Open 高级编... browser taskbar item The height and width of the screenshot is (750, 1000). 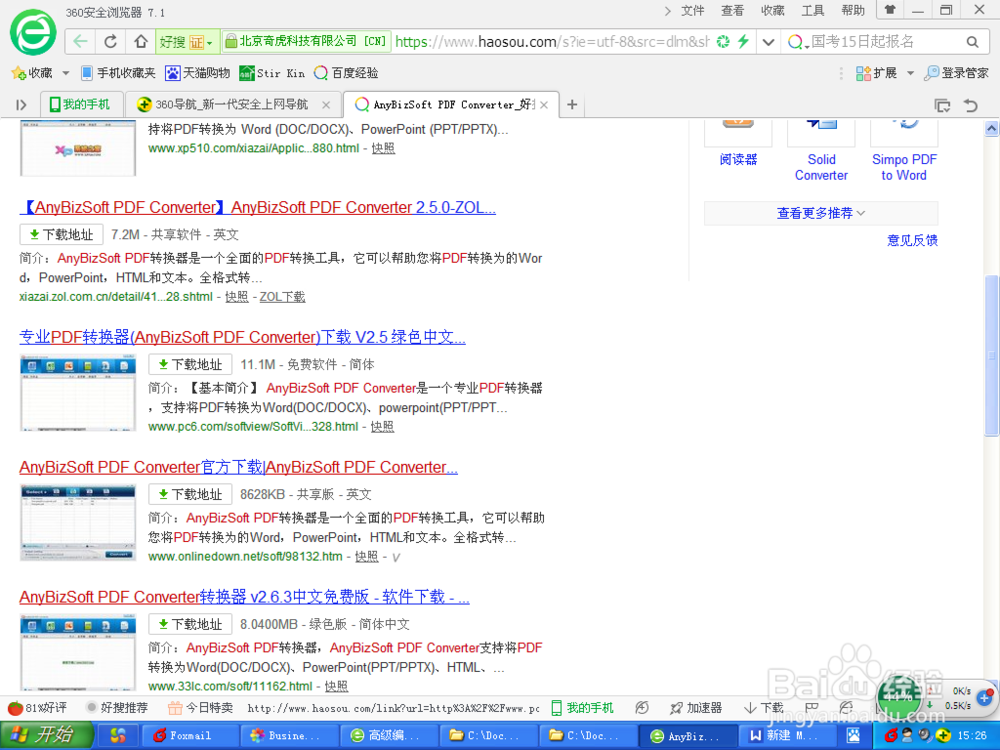388,735
